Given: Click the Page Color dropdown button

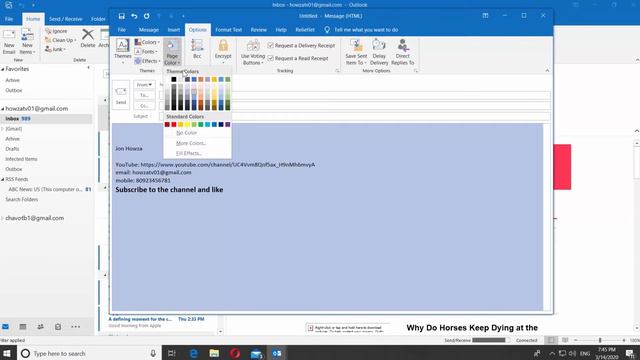Looking at the screenshot, I should pos(172,52).
